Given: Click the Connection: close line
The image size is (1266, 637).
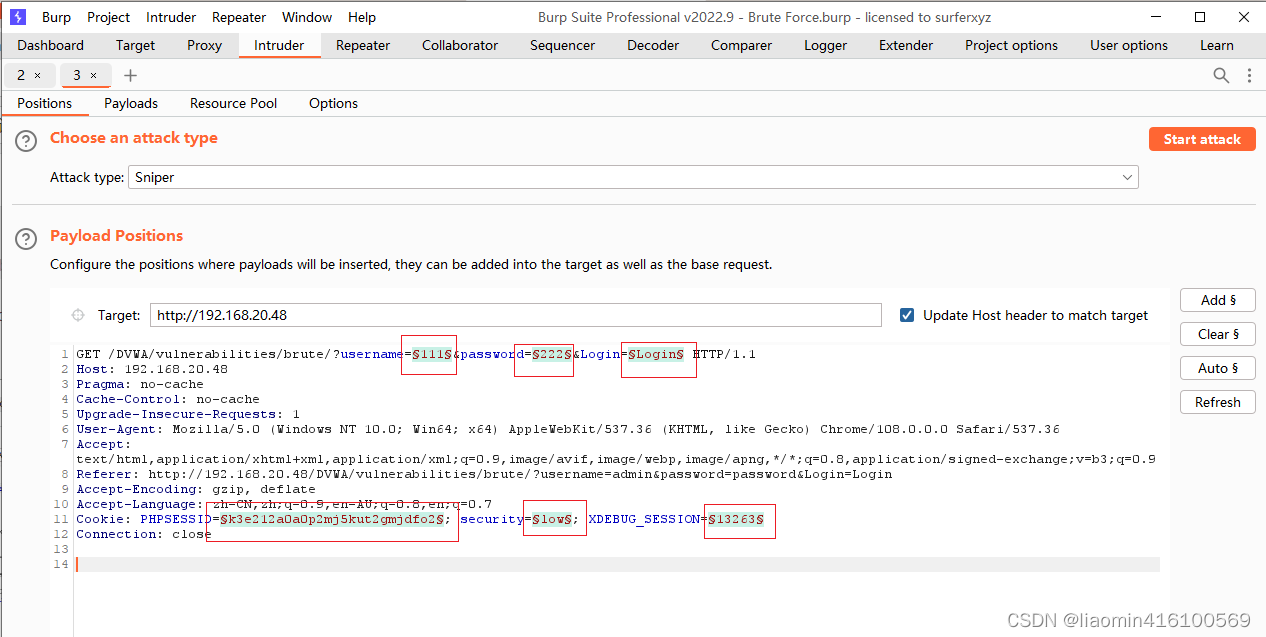Looking at the screenshot, I should pyautogui.click(x=144, y=534).
